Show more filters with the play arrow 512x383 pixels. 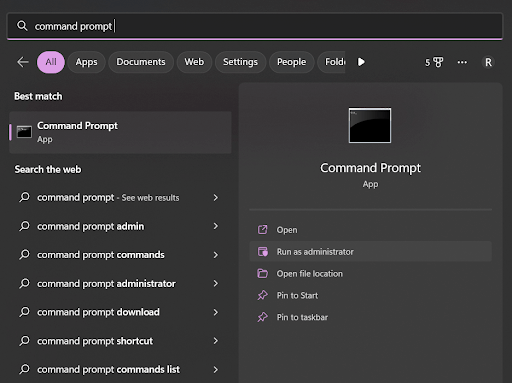(361, 62)
